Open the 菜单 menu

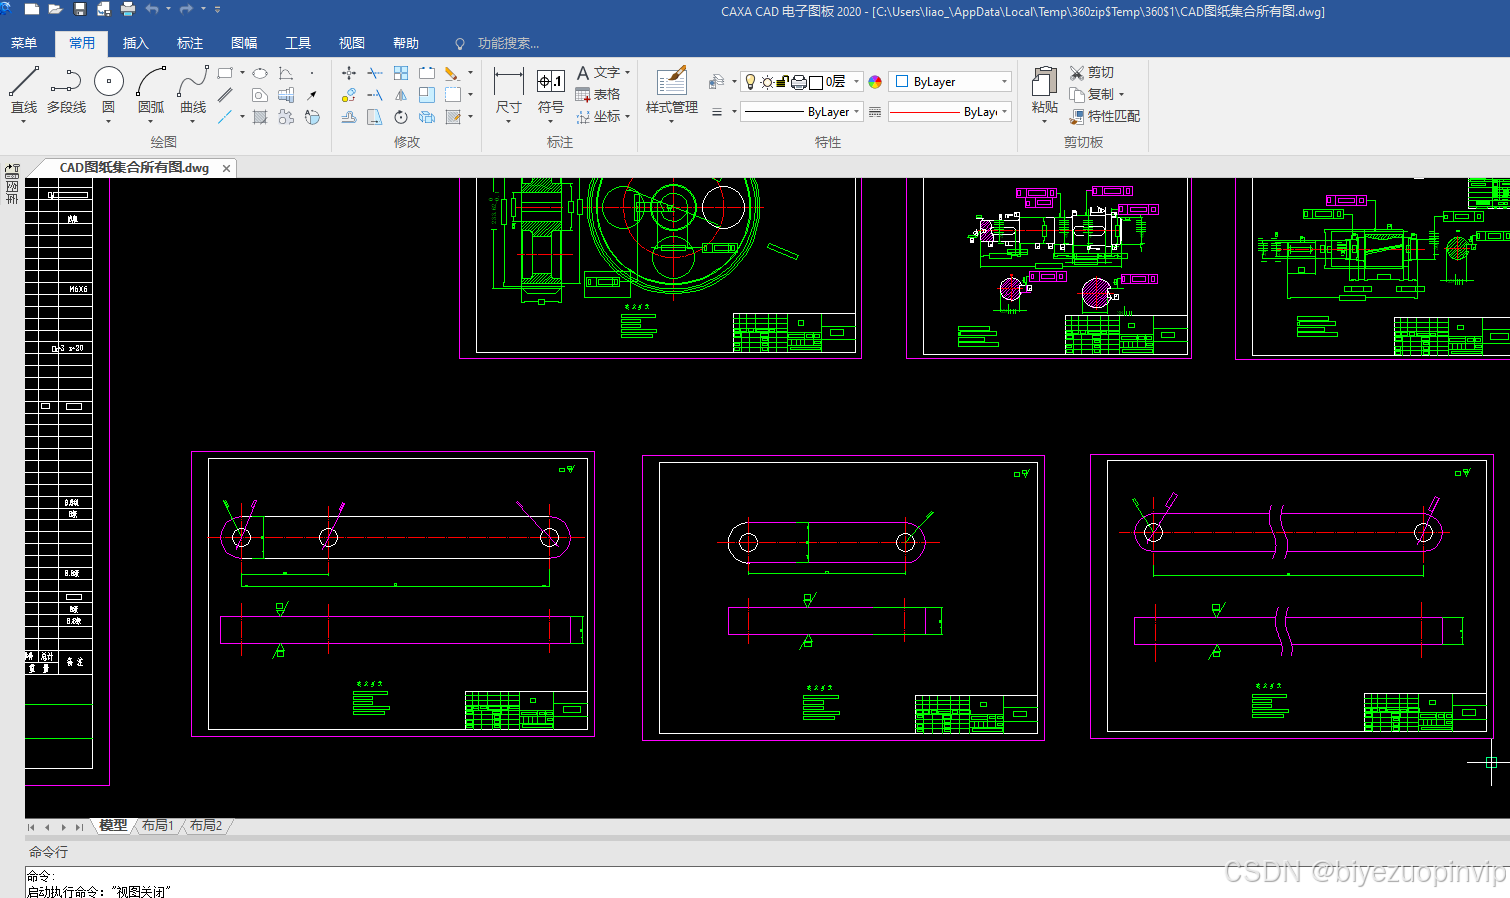(24, 43)
